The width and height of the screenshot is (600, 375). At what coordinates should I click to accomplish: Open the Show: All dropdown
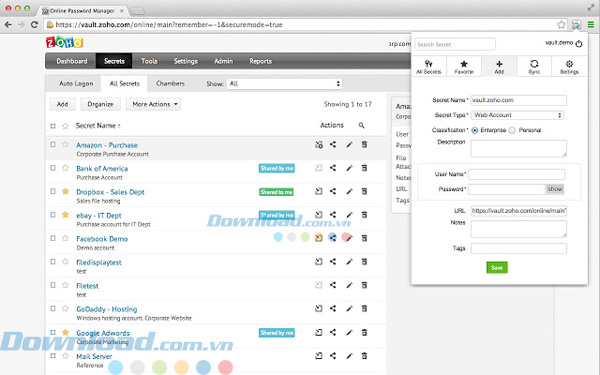pos(284,84)
